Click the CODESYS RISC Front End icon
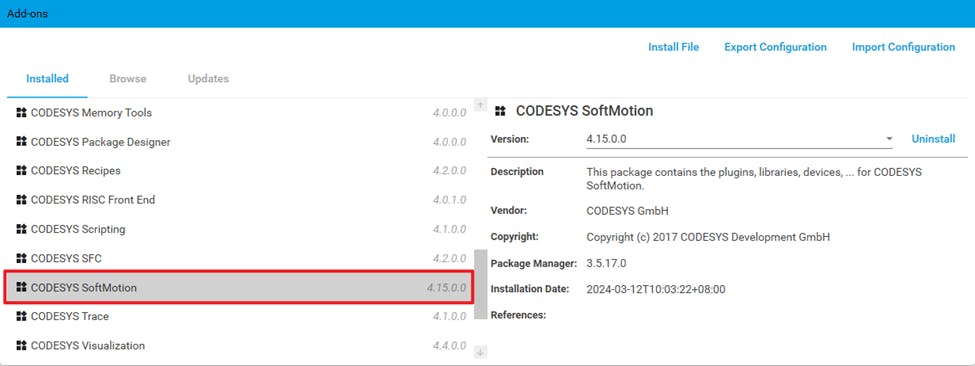 pos(22,199)
